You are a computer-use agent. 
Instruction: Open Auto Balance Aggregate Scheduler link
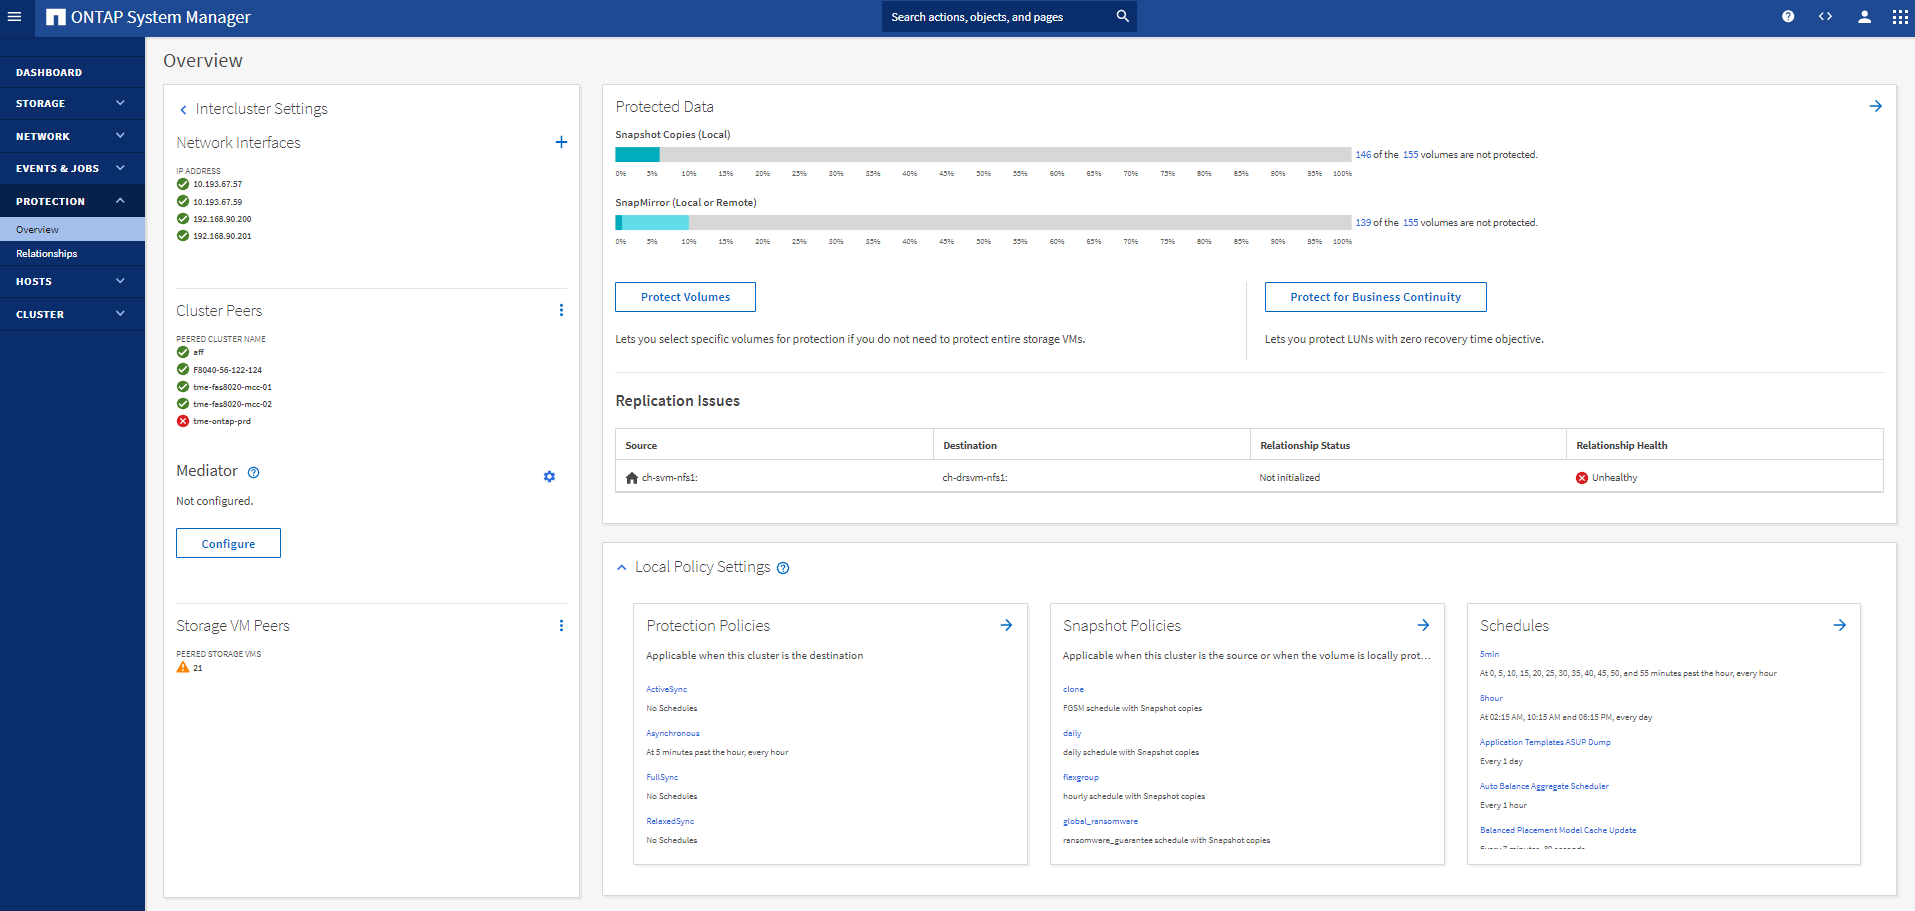1544,786
